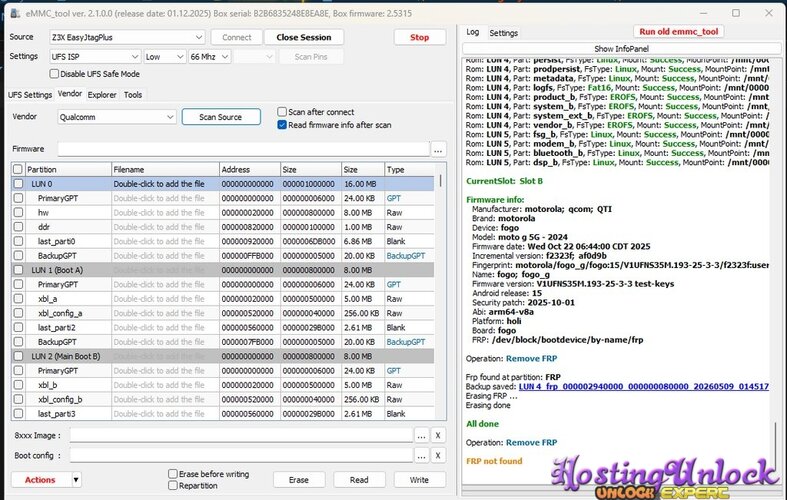787x500 pixels.
Task: Click Show InfoPanel bar
Action: click(621, 49)
